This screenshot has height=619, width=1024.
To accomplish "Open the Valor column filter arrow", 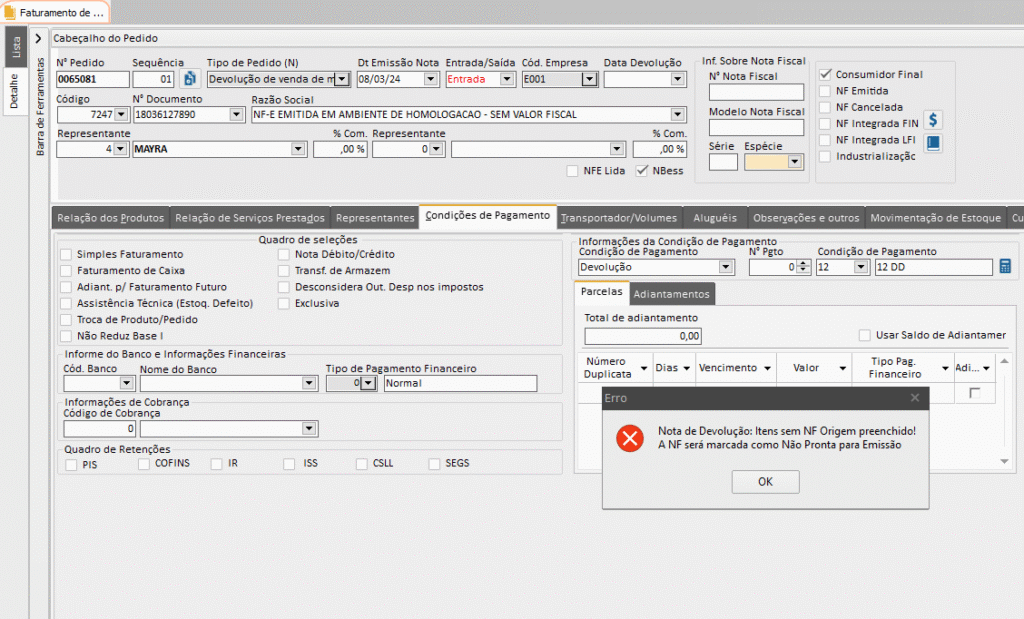I will tap(842, 368).
